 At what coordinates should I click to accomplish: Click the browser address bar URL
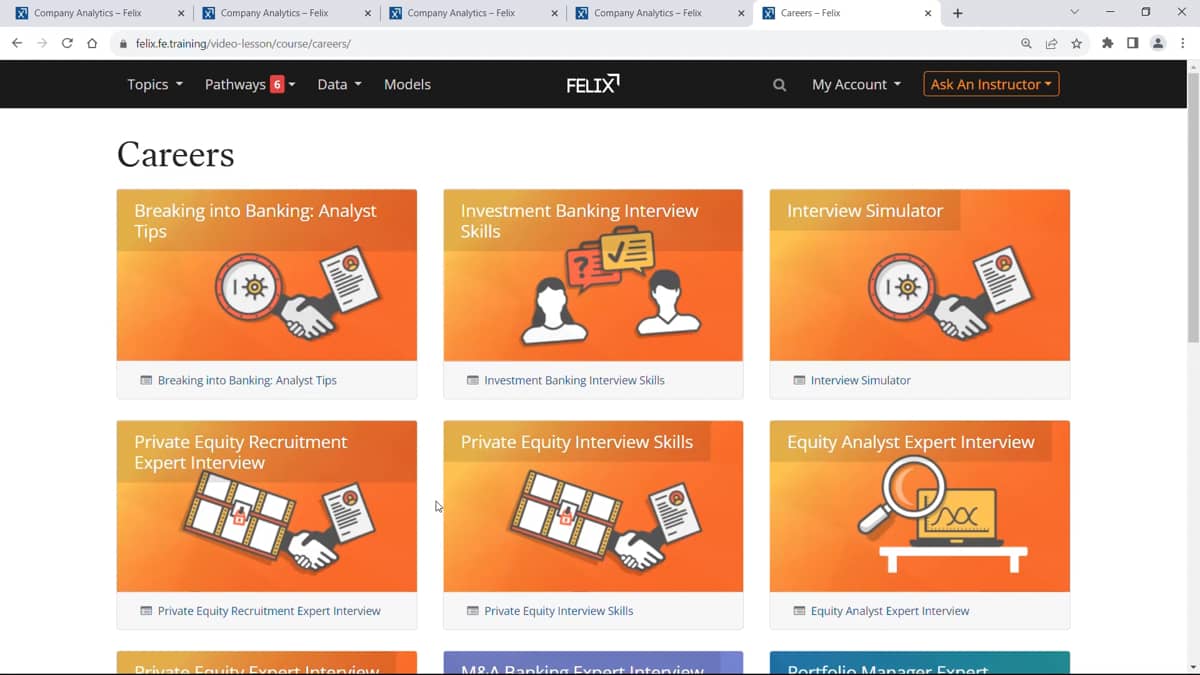(243, 44)
